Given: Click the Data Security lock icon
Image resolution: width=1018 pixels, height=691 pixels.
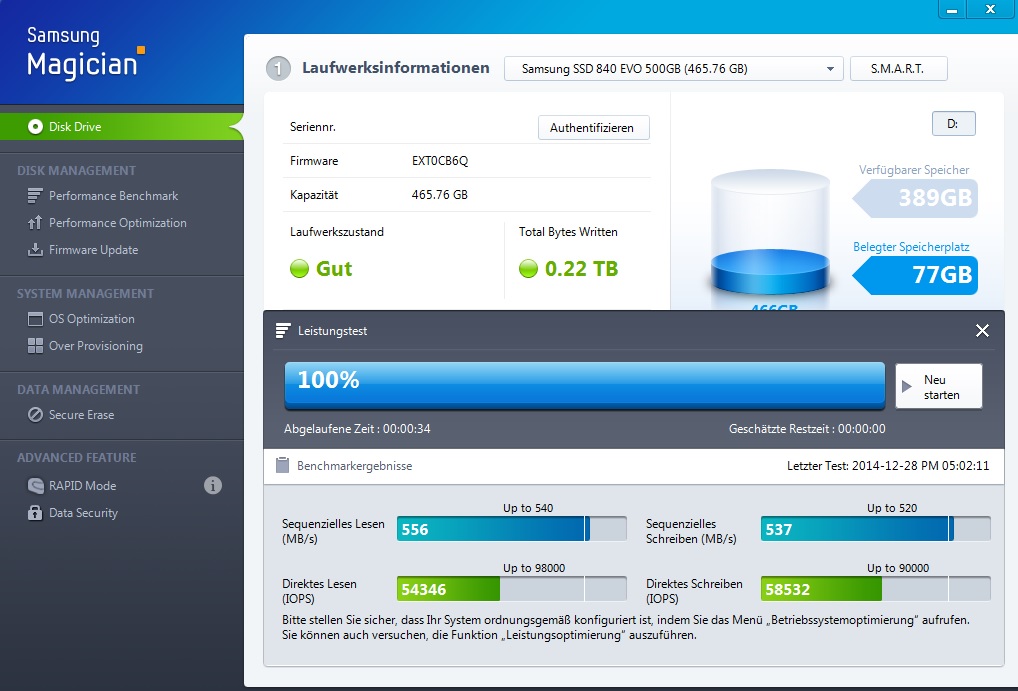Looking at the screenshot, I should (x=35, y=512).
